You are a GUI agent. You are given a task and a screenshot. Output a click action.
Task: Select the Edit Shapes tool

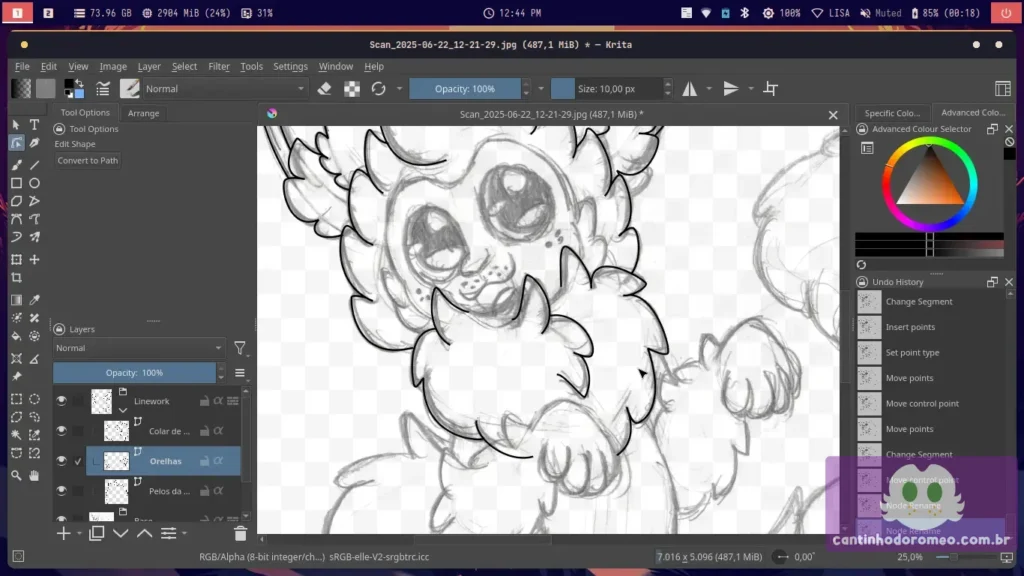(x=16, y=143)
